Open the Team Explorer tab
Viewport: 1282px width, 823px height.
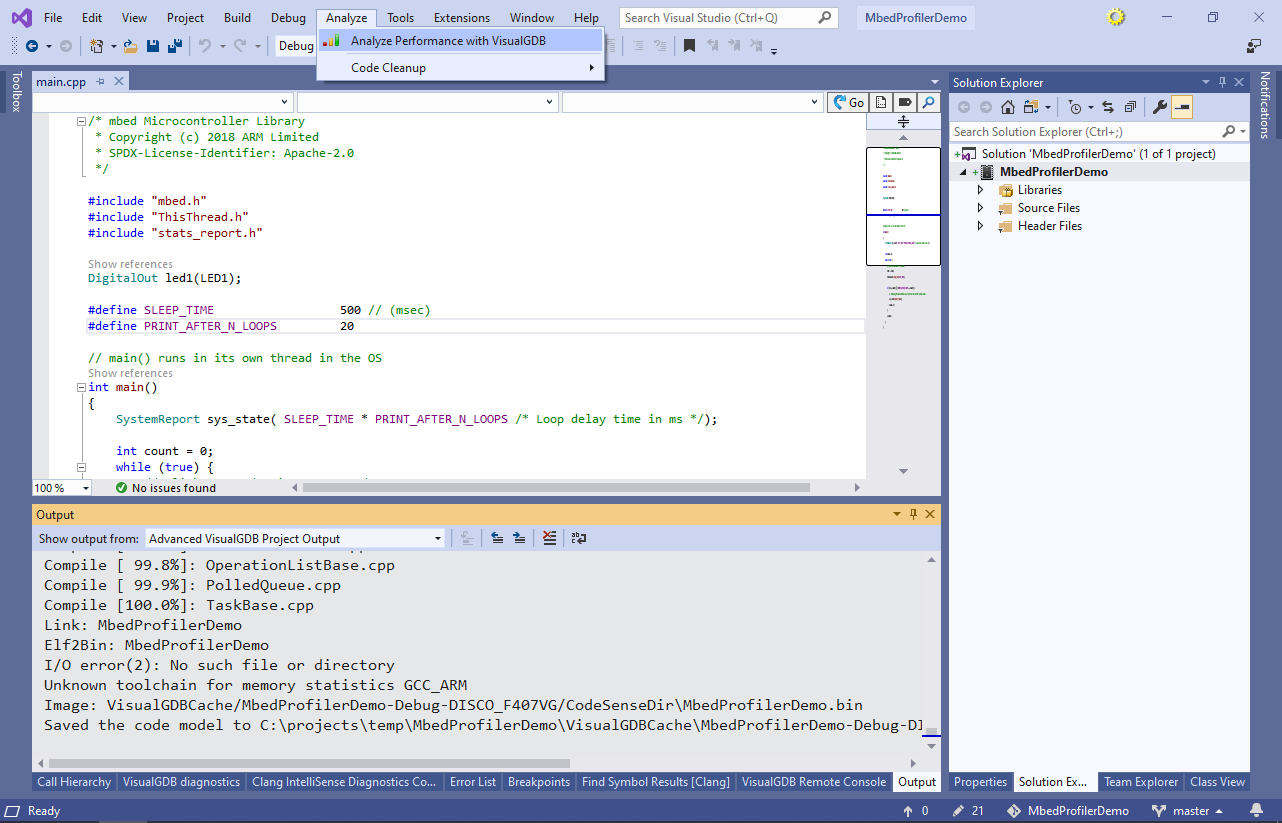pos(1141,782)
